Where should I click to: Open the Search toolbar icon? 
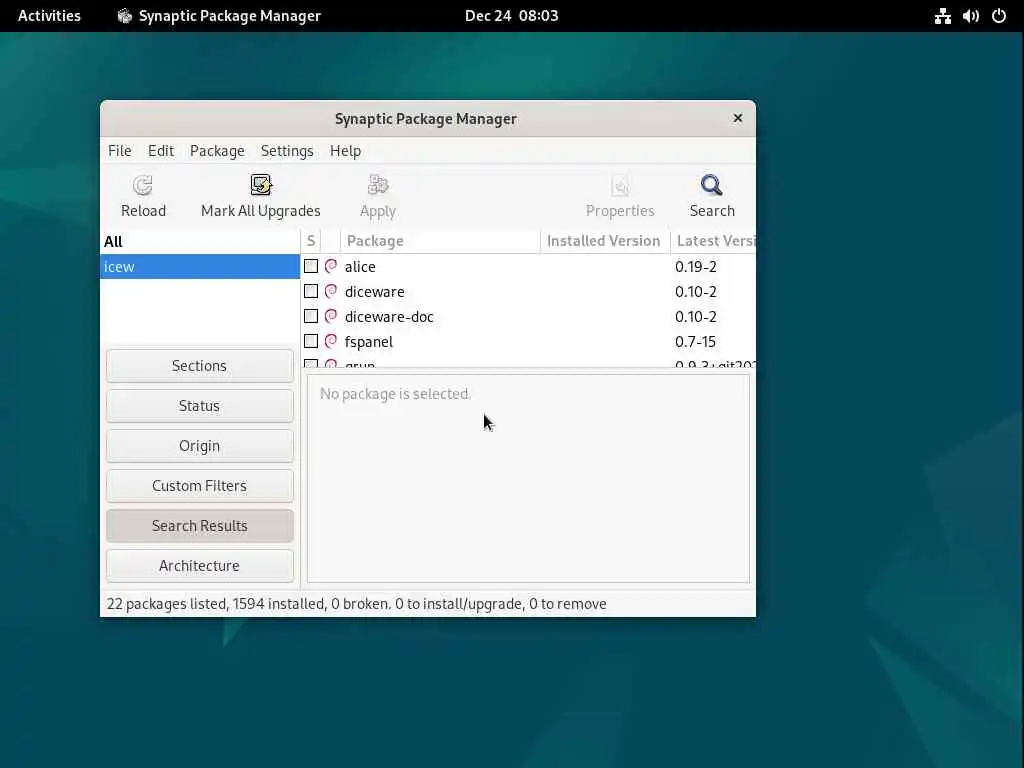click(712, 185)
